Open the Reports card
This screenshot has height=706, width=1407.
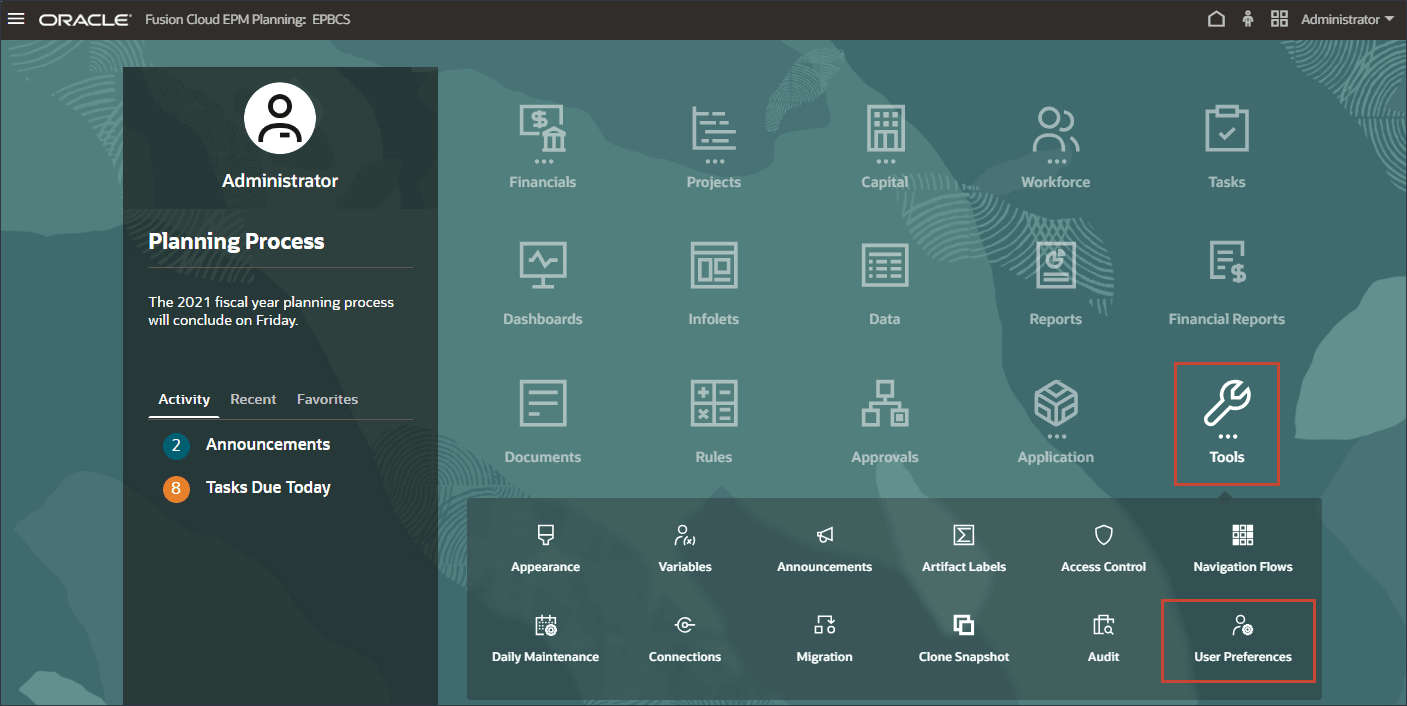coord(1056,284)
